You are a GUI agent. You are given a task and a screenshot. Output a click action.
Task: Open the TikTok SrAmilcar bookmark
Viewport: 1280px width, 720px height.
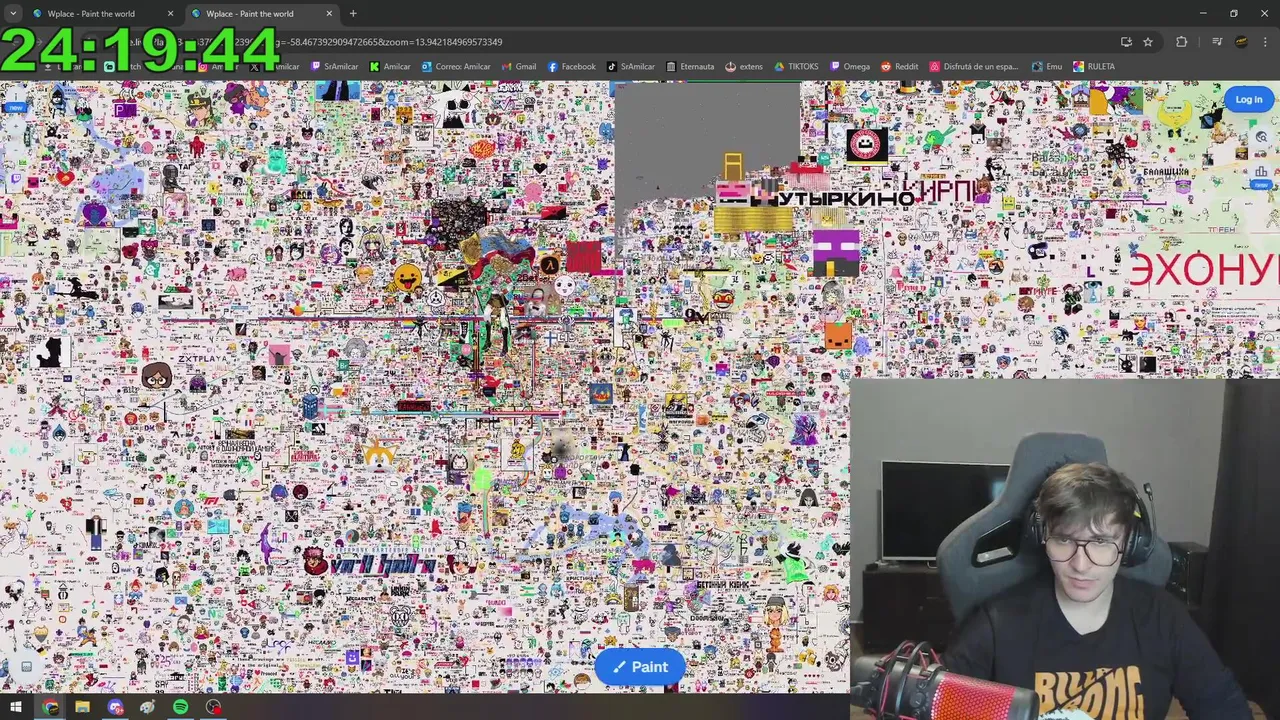pyautogui.click(x=631, y=67)
